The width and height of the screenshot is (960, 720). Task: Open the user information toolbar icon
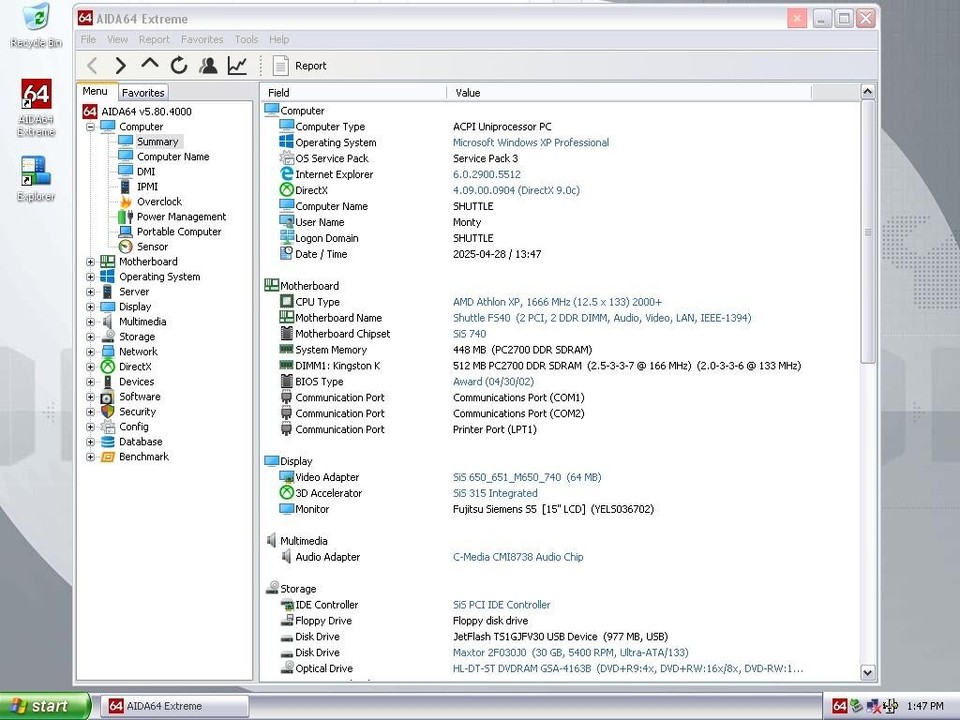point(208,65)
